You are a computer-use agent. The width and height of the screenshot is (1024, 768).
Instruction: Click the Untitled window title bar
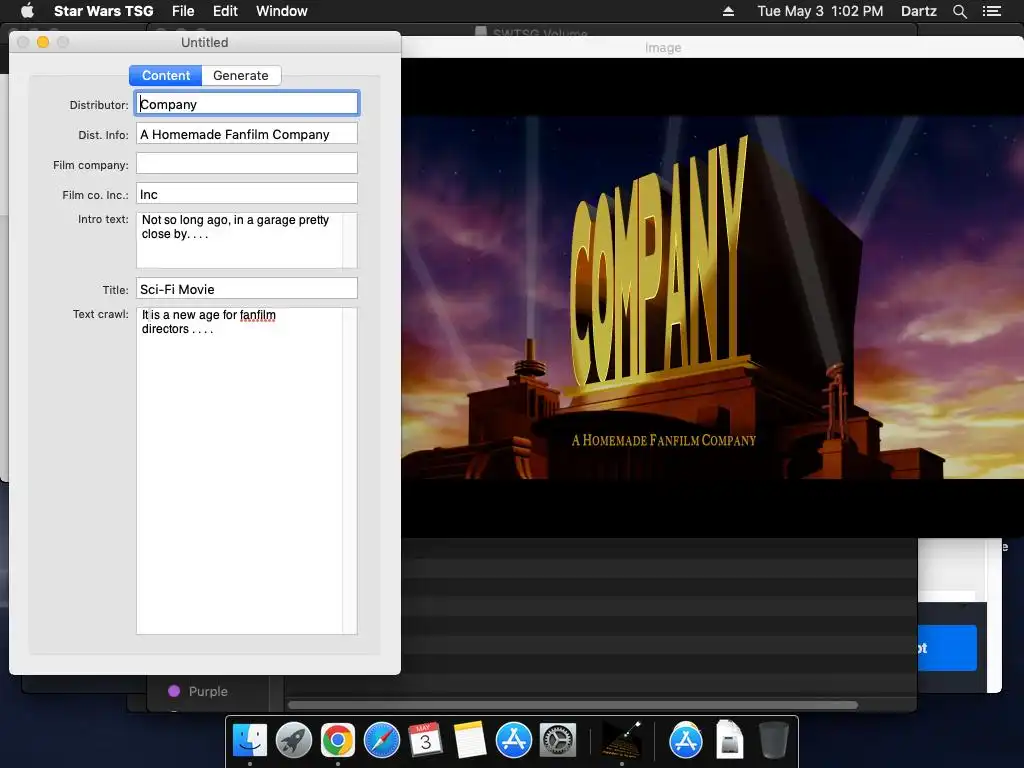coord(205,42)
